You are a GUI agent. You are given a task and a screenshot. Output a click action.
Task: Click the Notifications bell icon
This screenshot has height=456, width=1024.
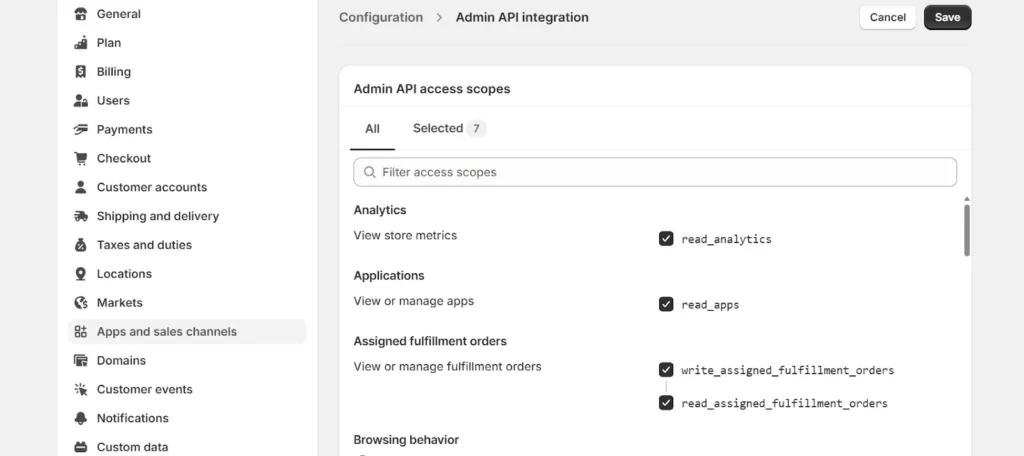(81, 418)
